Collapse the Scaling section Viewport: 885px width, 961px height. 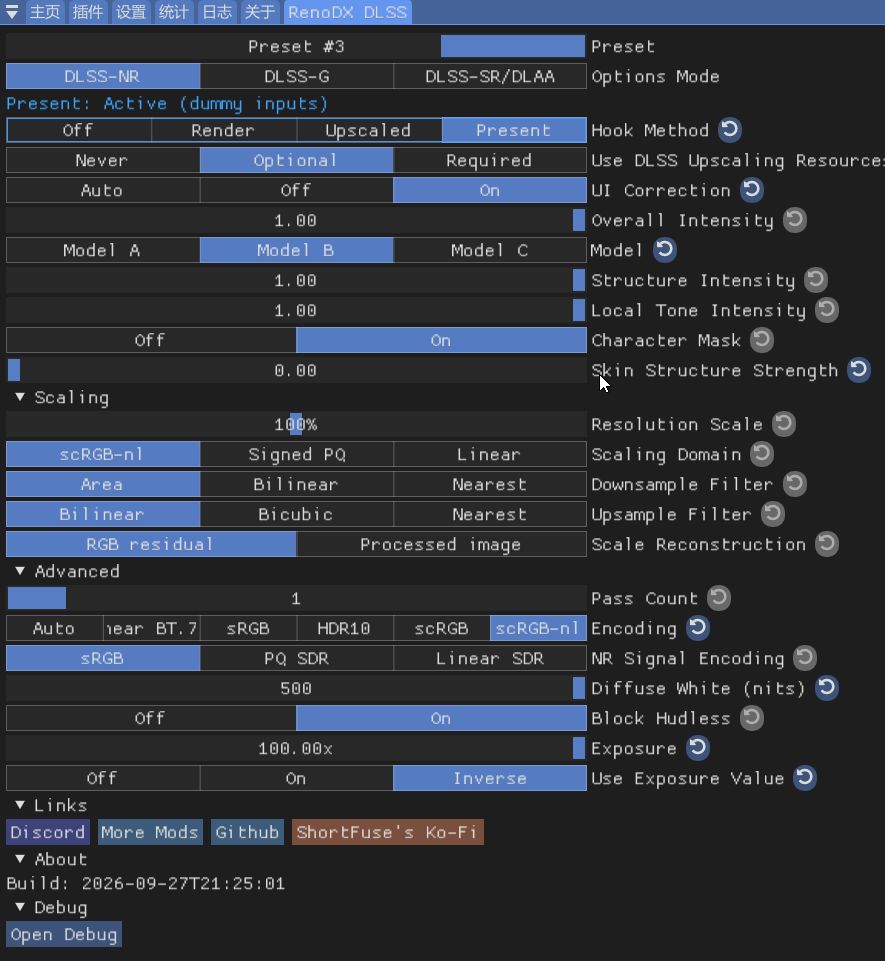pos(20,397)
